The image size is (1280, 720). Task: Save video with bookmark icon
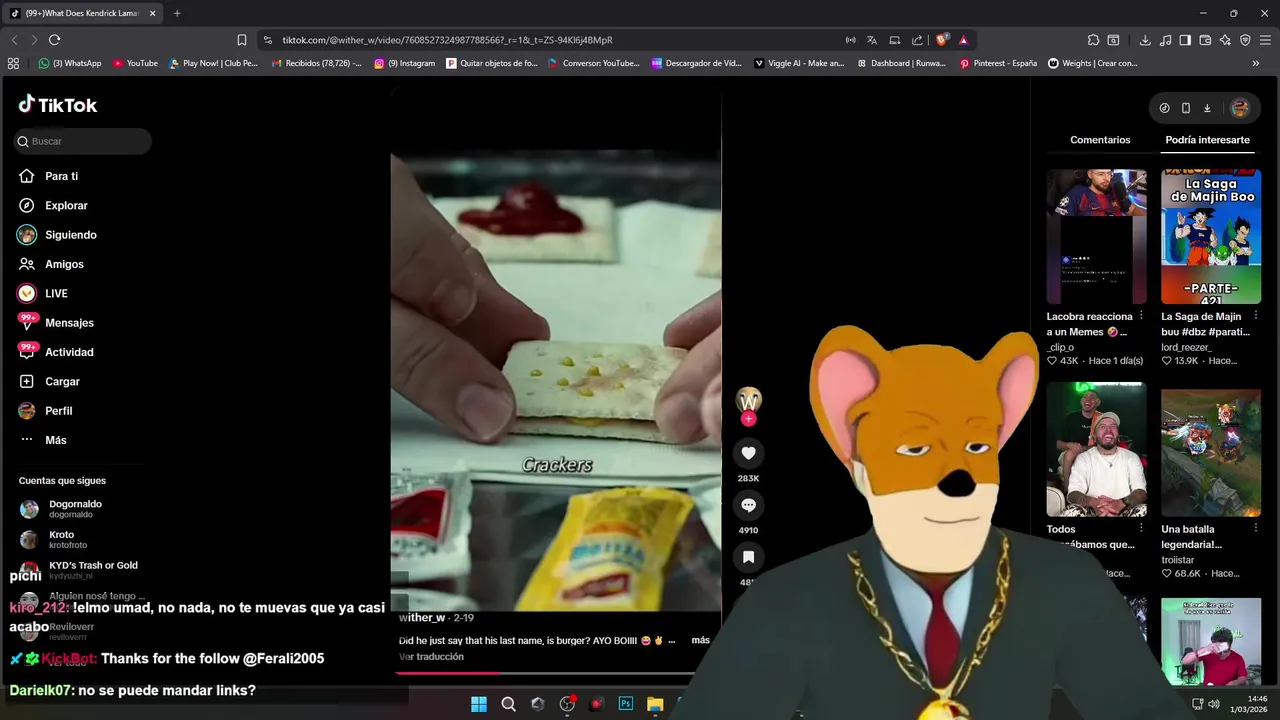[x=748, y=557]
